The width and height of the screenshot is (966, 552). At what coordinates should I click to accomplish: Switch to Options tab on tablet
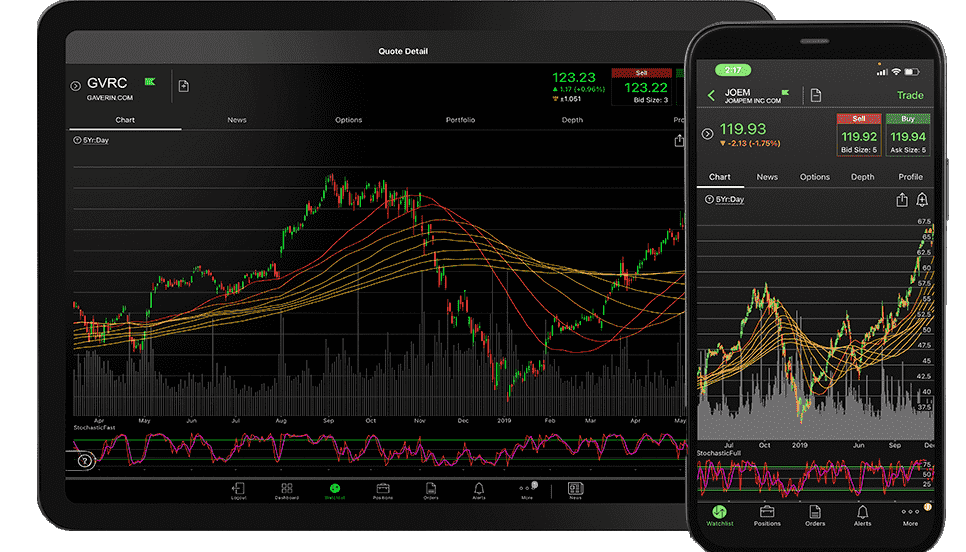click(x=348, y=120)
